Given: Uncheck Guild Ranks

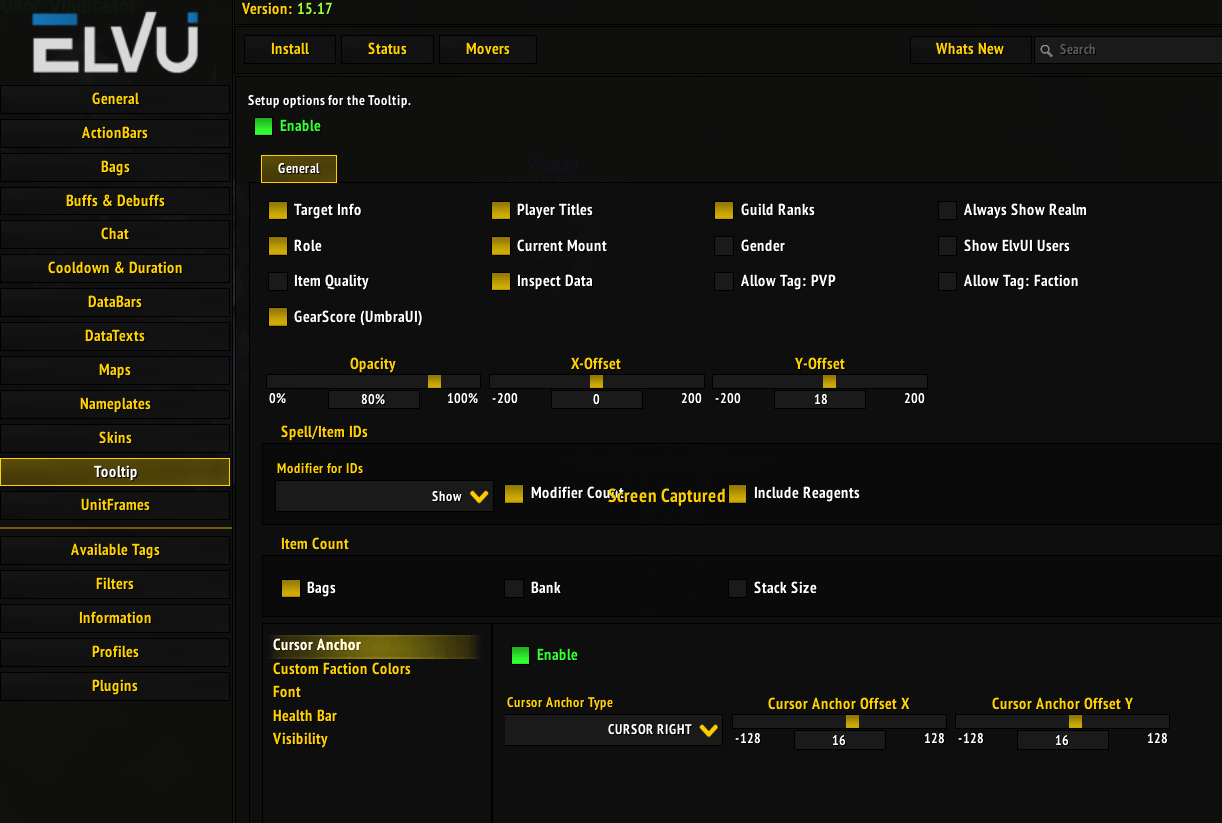Looking at the screenshot, I should (x=724, y=211).
